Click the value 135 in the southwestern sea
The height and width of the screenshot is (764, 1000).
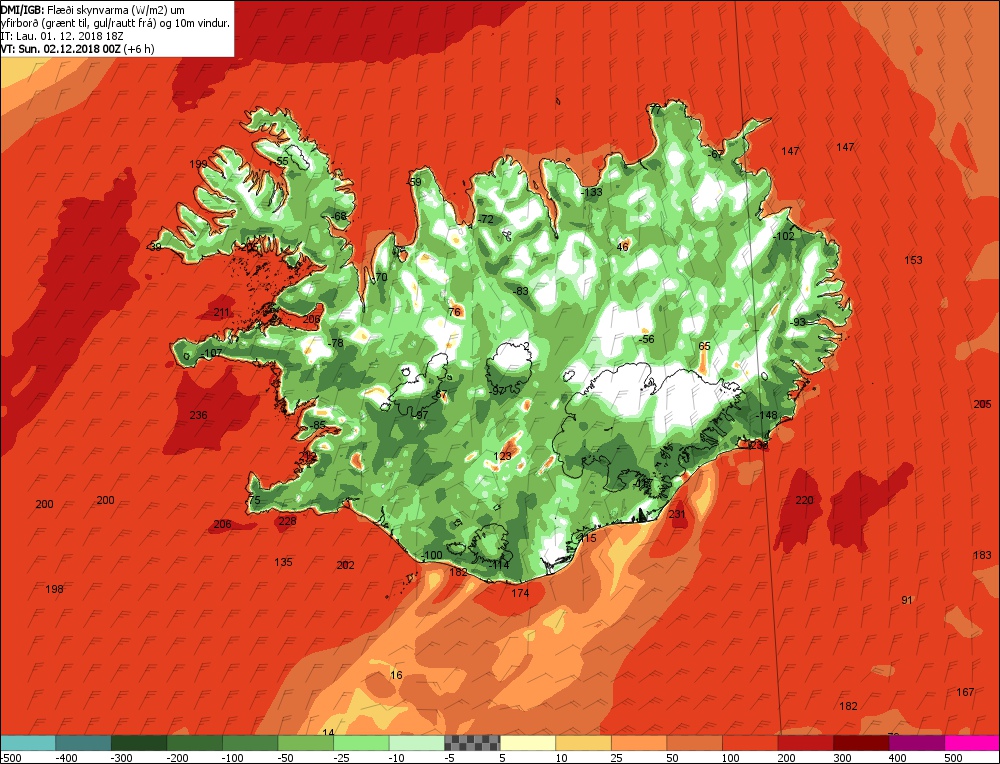point(283,562)
